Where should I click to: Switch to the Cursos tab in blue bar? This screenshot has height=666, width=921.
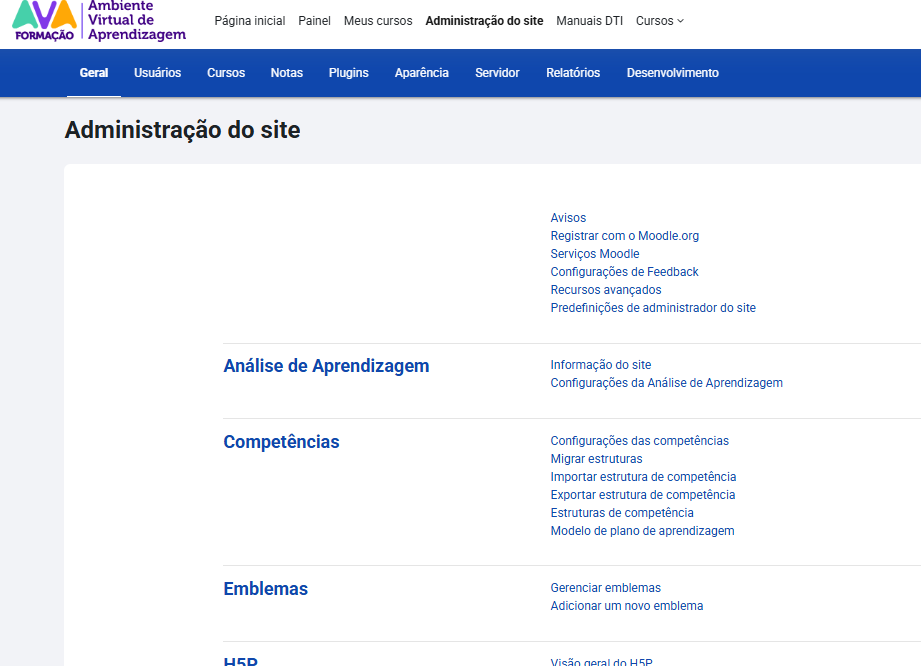click(226, 73)
